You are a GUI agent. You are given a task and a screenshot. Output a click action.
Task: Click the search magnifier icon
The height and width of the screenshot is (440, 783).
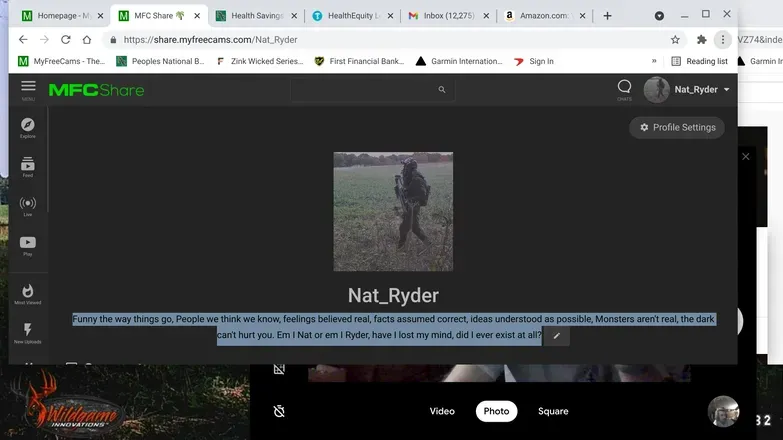pyautogui.click(x=441, y=89)
